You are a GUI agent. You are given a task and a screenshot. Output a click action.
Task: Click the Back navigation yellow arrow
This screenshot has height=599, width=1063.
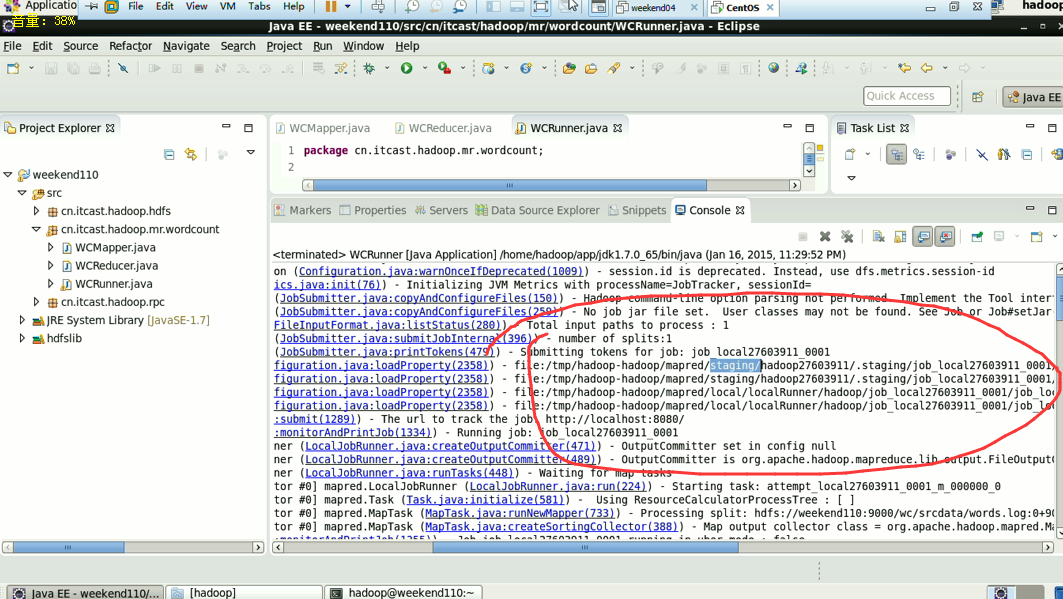pyautogui.click(x=927, y=68)
